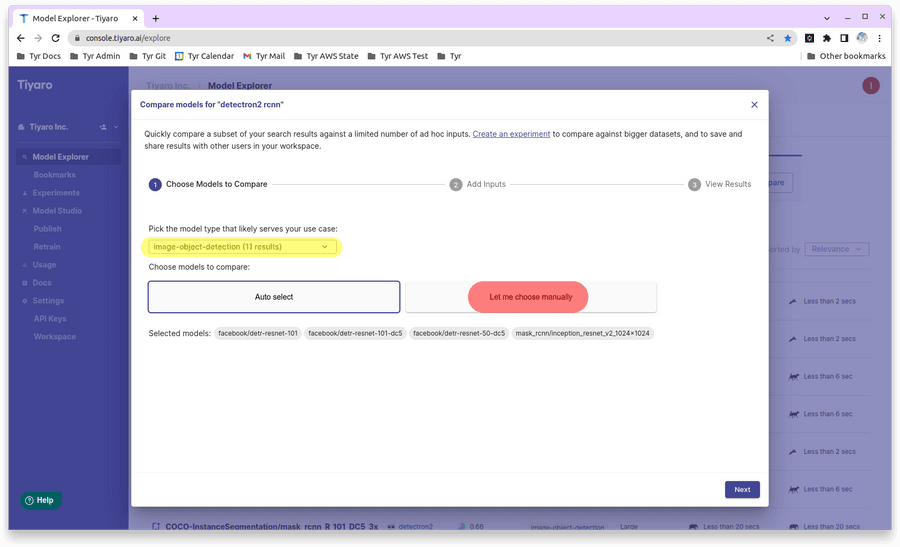Close the Compare models dialog

754,104
